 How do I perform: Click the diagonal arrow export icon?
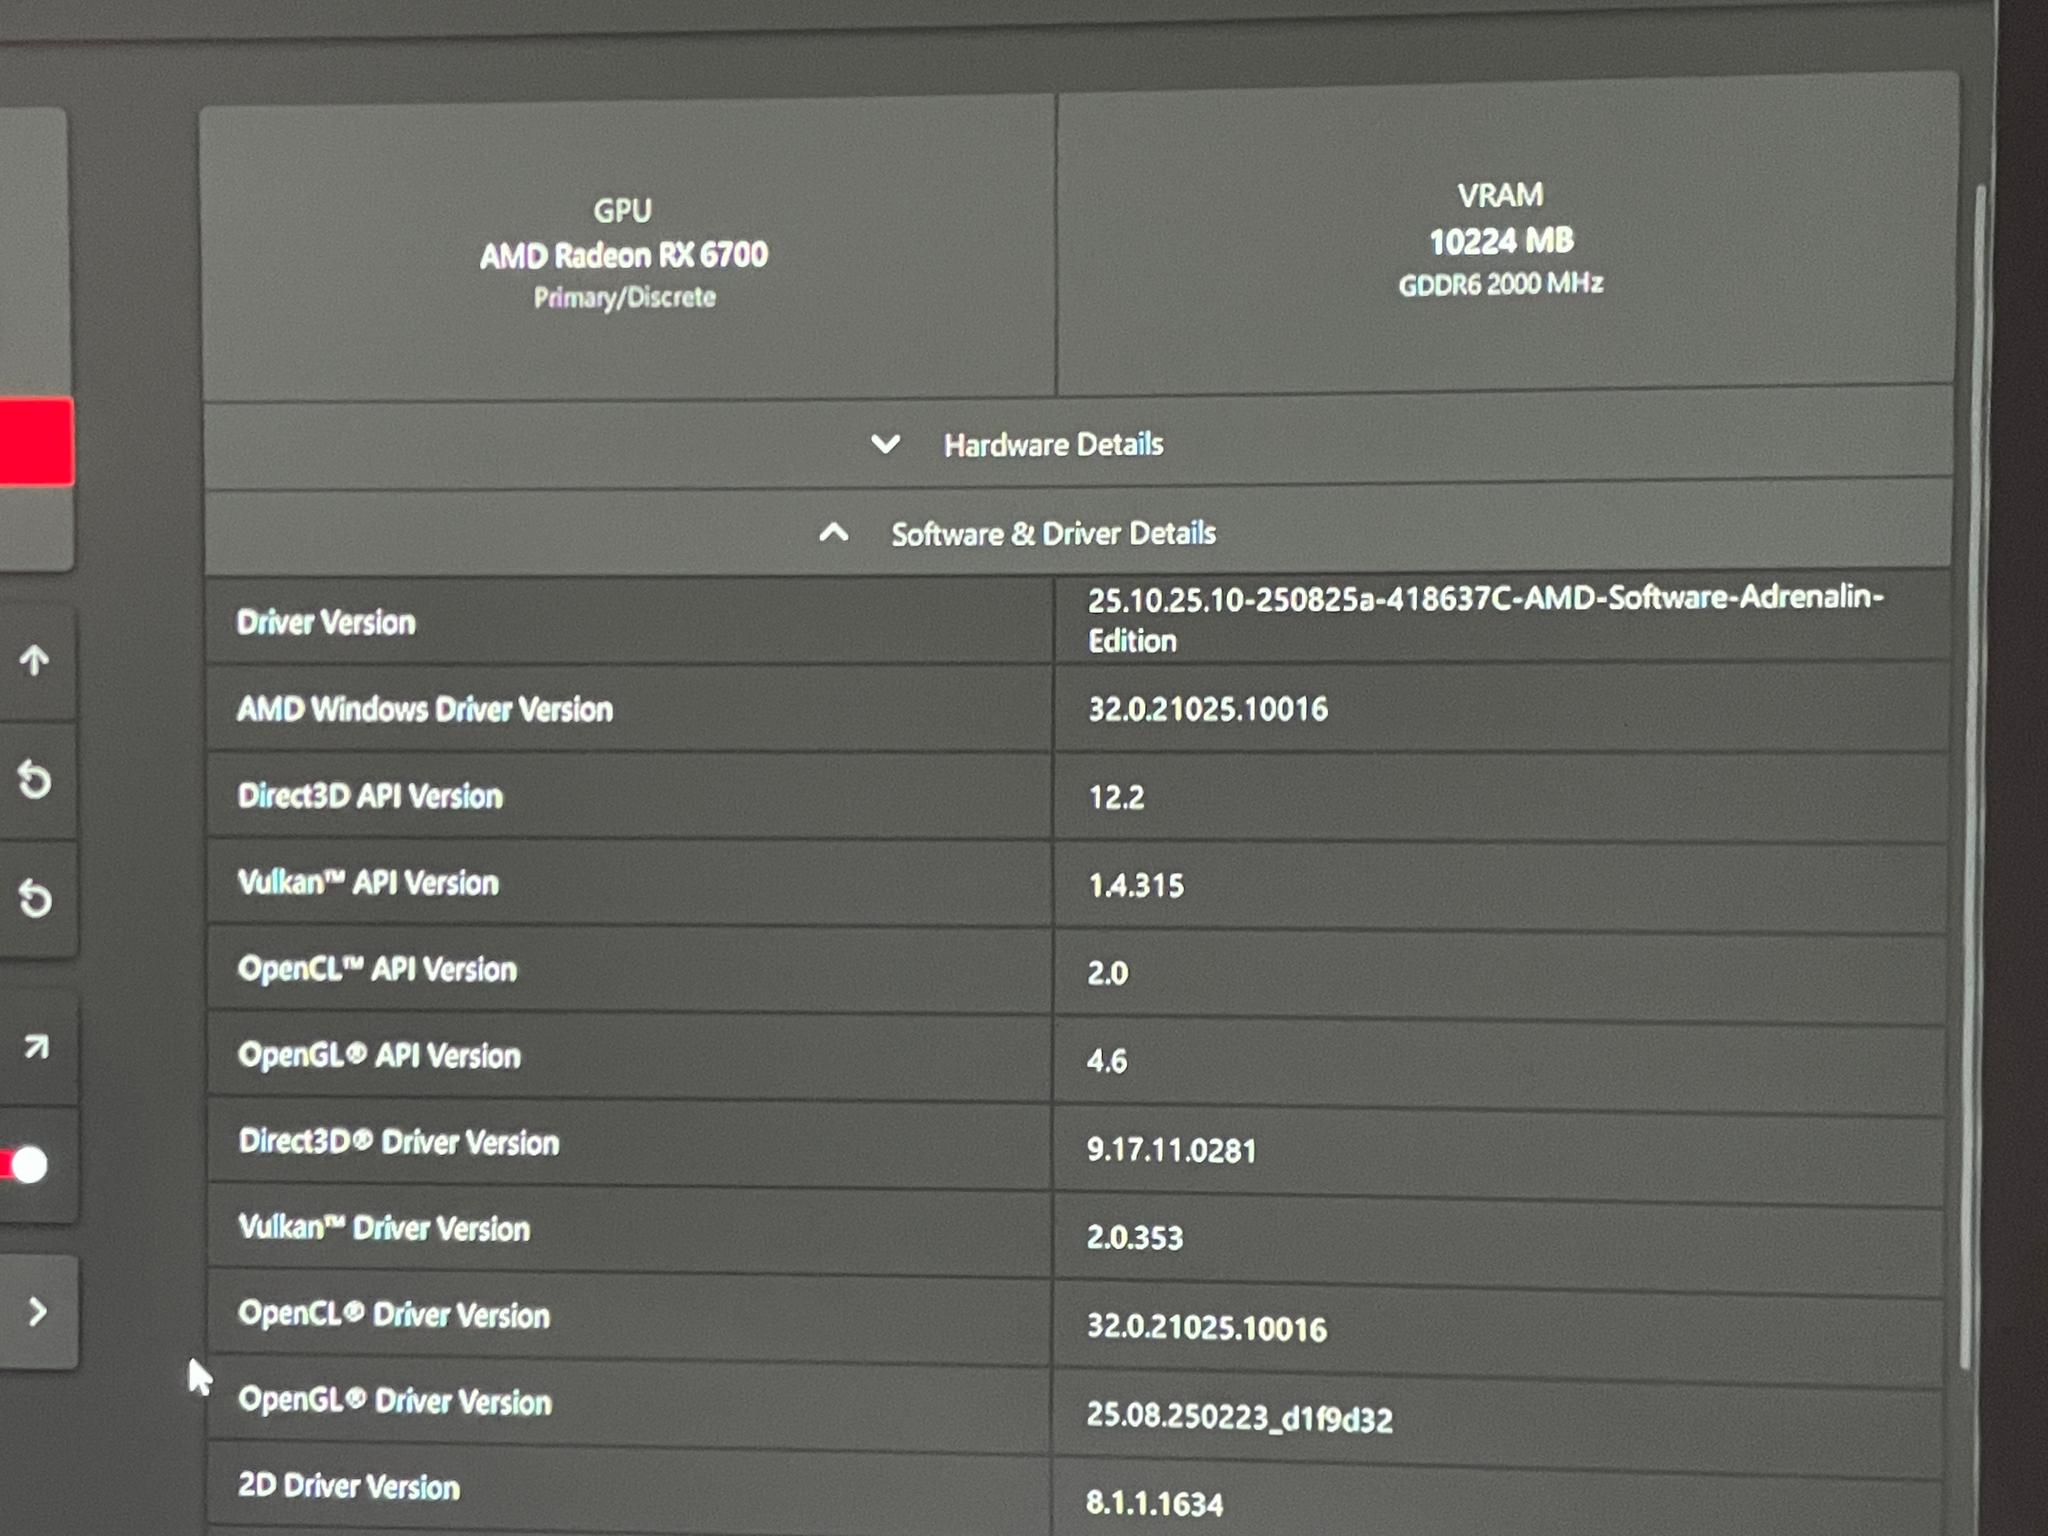(36, 1046)
